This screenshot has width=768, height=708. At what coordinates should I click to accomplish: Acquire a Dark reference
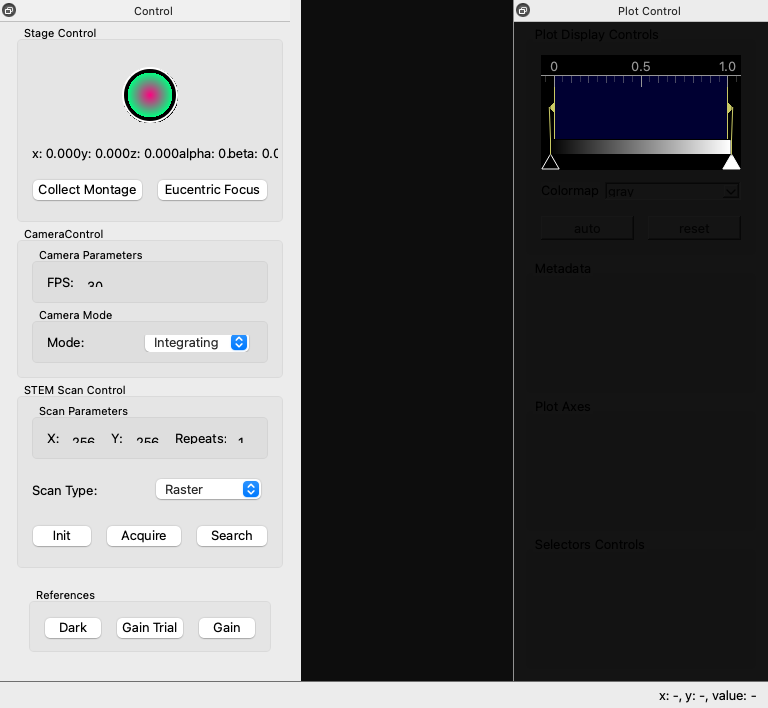(x=73, y=627)
